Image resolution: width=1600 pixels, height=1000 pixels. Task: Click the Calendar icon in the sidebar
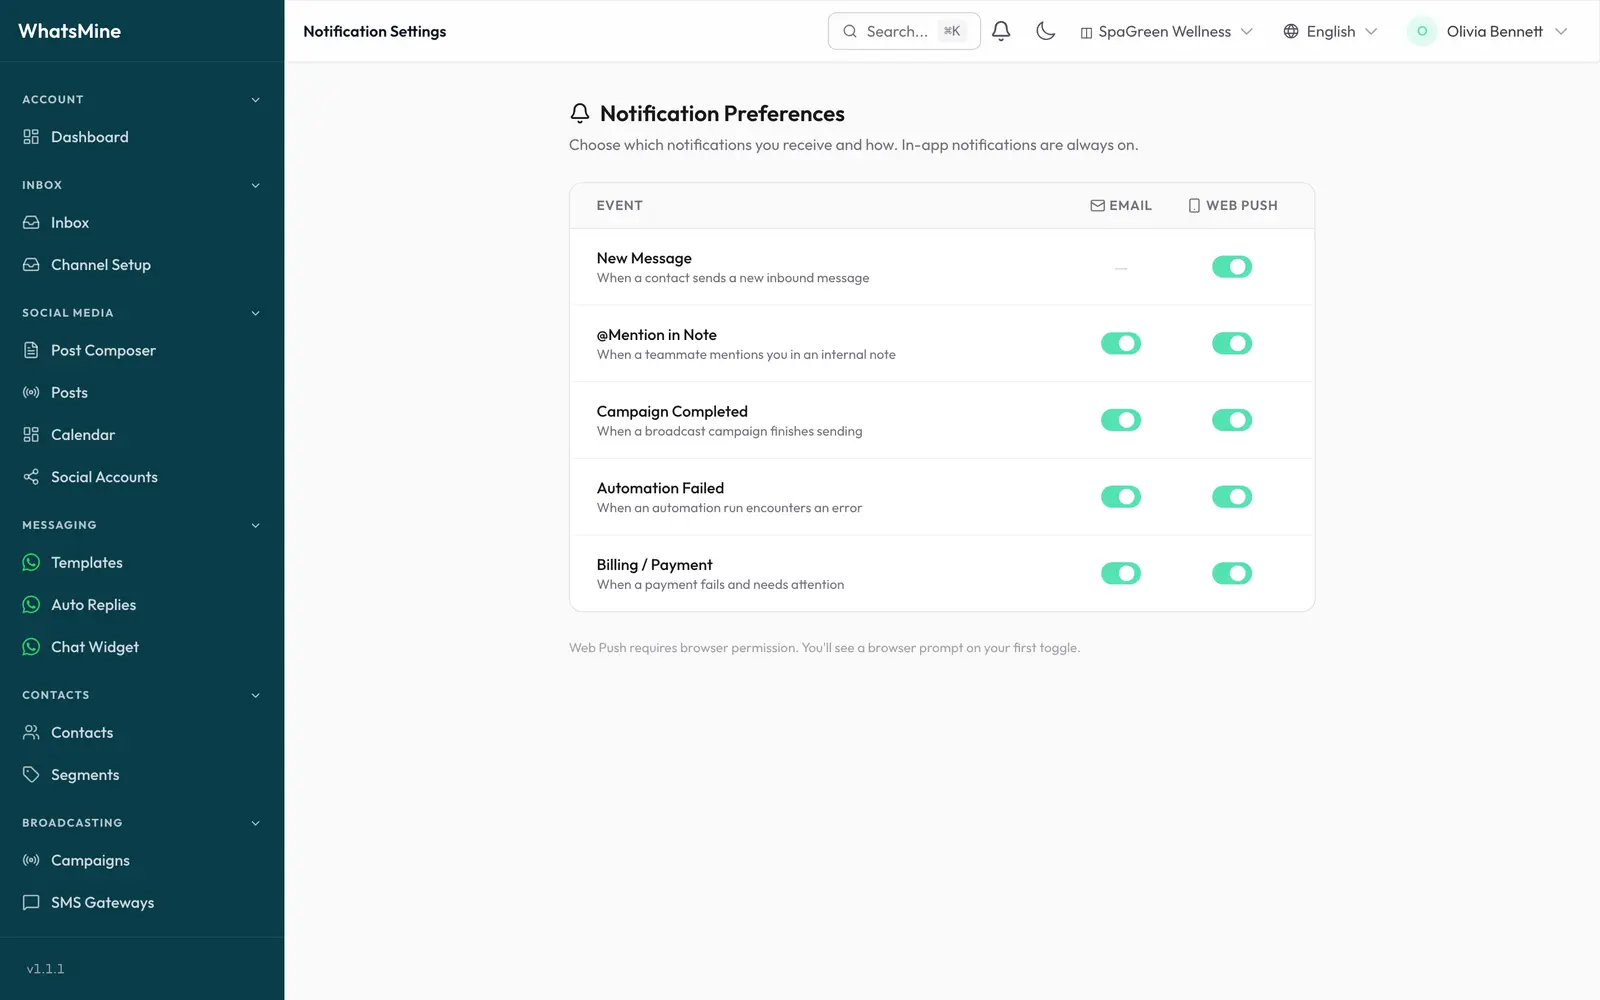pos(31,435)
